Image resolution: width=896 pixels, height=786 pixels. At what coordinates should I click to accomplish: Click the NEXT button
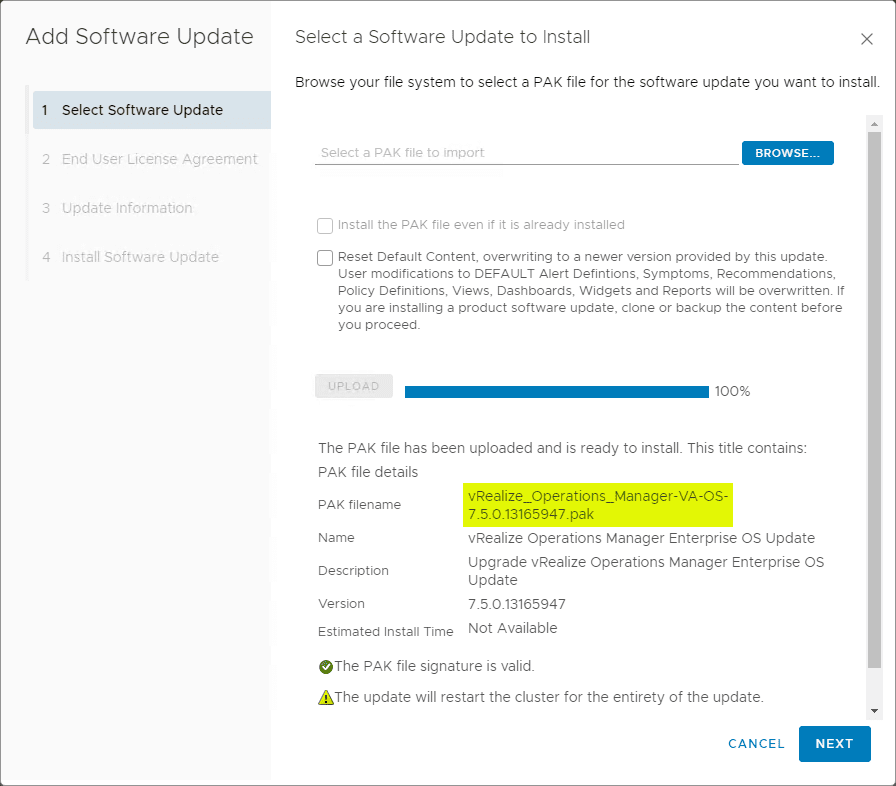tap(834, 744)
